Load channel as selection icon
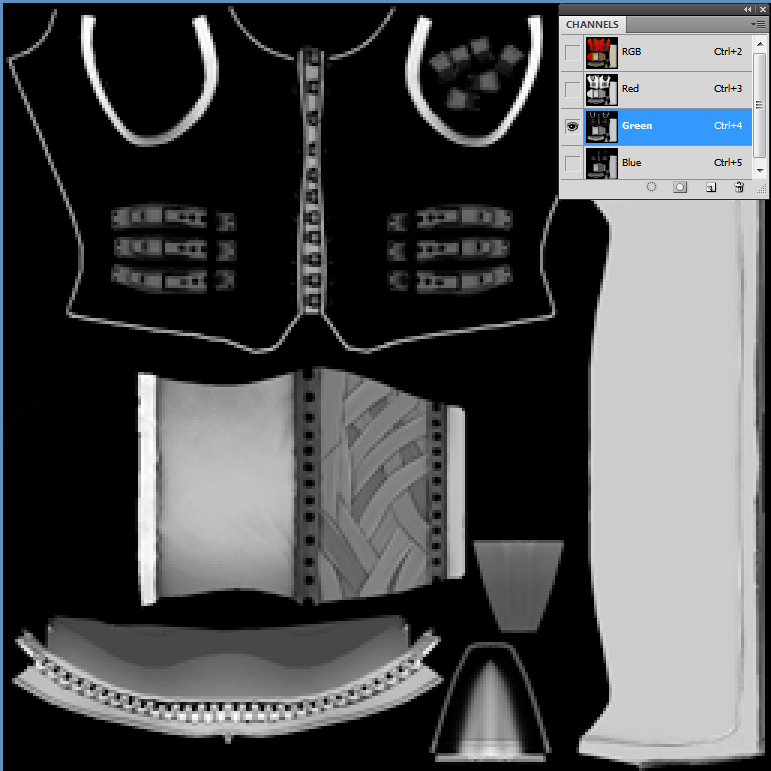771x771 pixels. (x=651, y=187)
